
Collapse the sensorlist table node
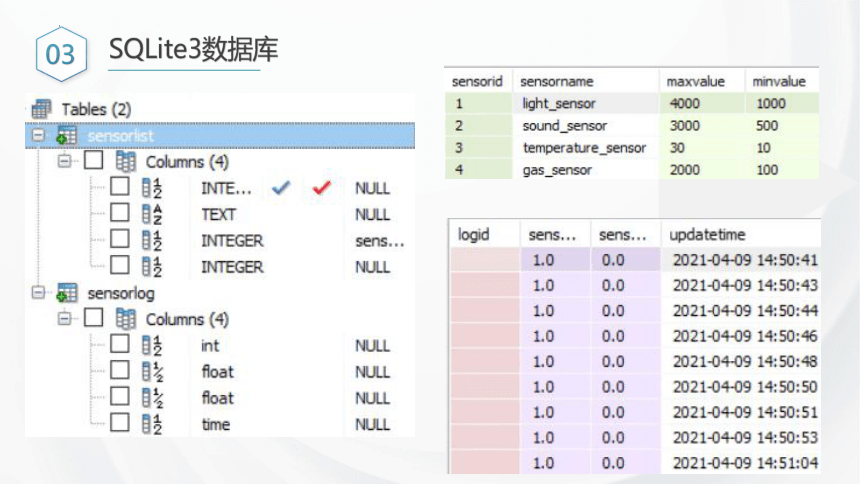38,134
